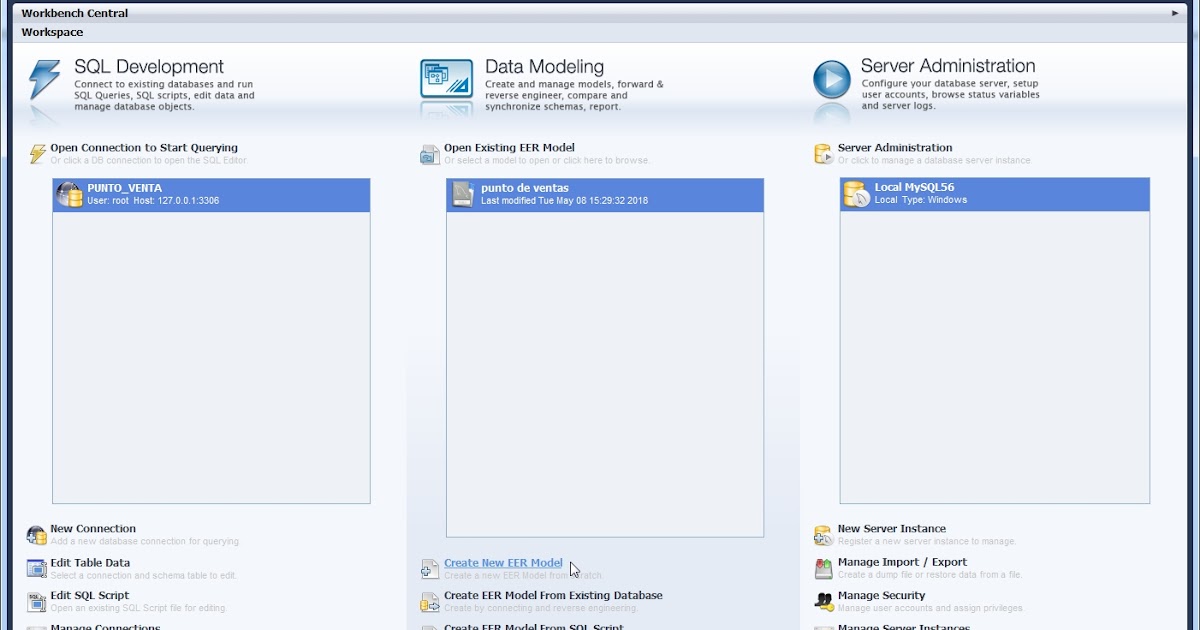Click the Manage Security icon
The width and height of the screenshot is (1200, 630).
822,600
